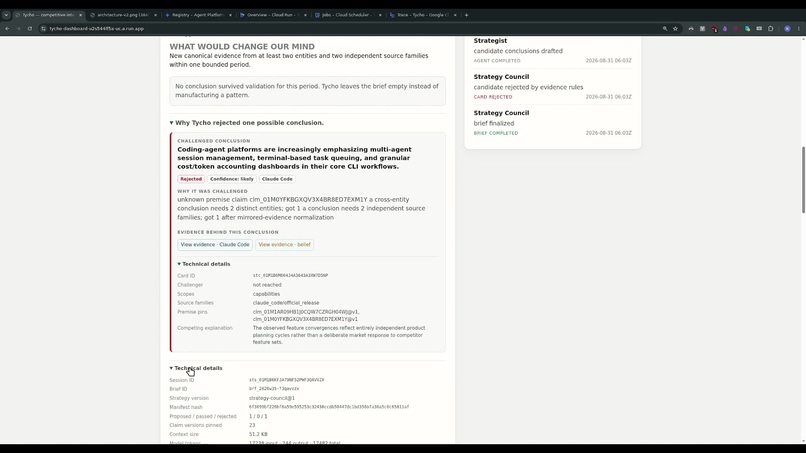Select the Card ID value

pyautogui.click(x=290, y=276)
